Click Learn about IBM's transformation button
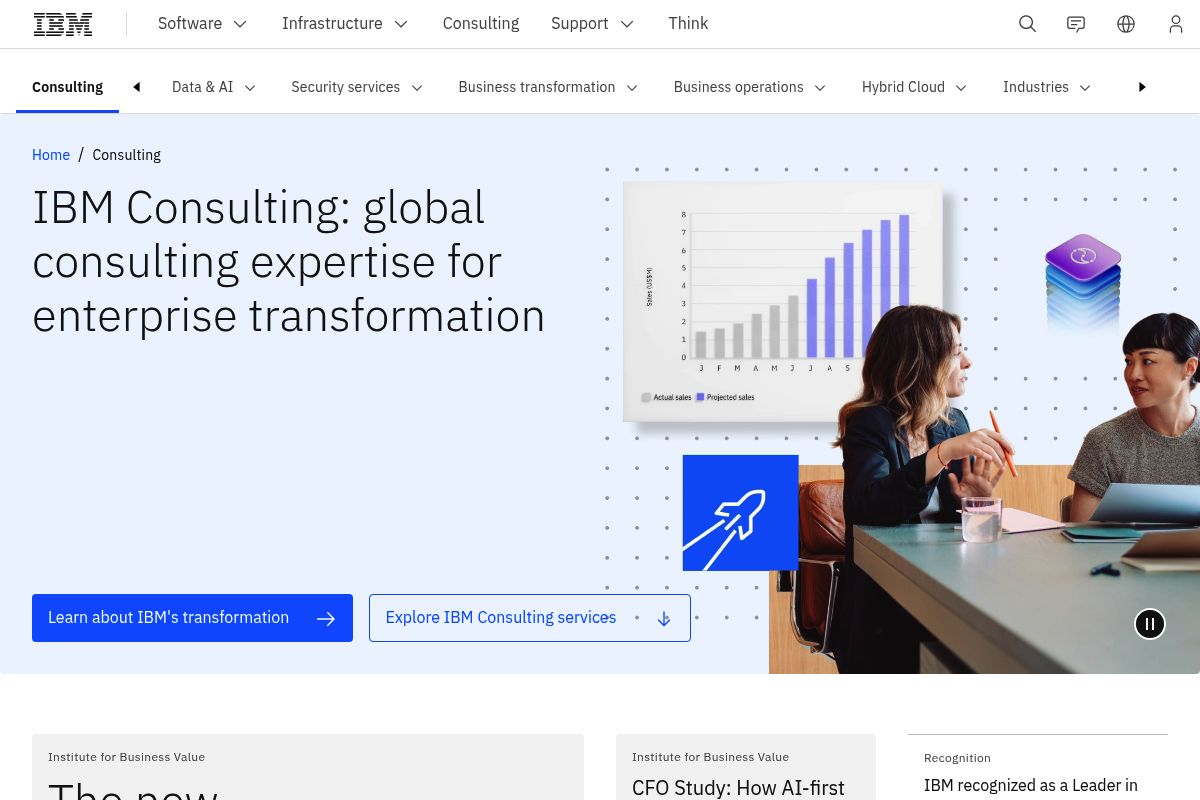The height and width of the screenshot is (800, 1200). (192, 618)
